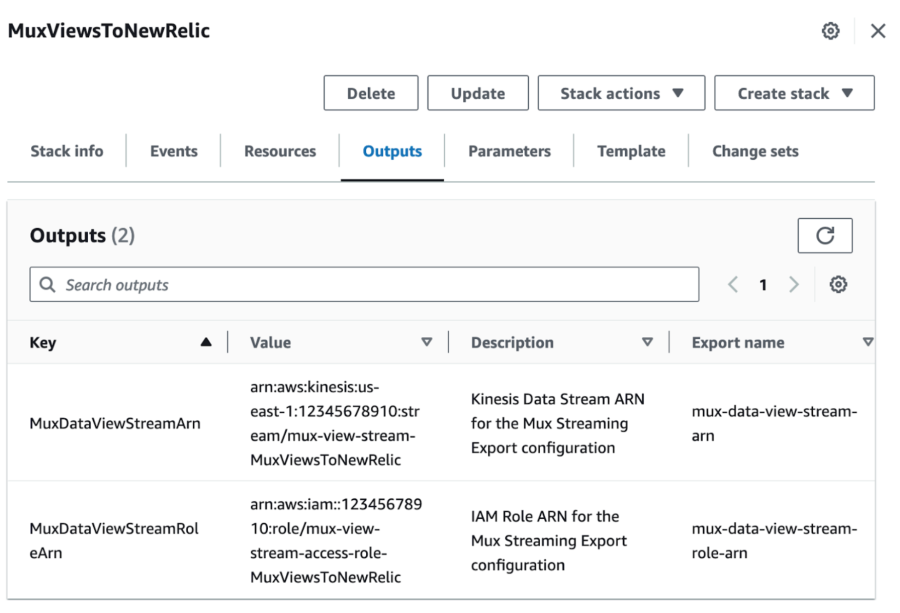Screen dimensions: 900x613
Task: Click the refresh outputs icon button
Action: (824, 236)
